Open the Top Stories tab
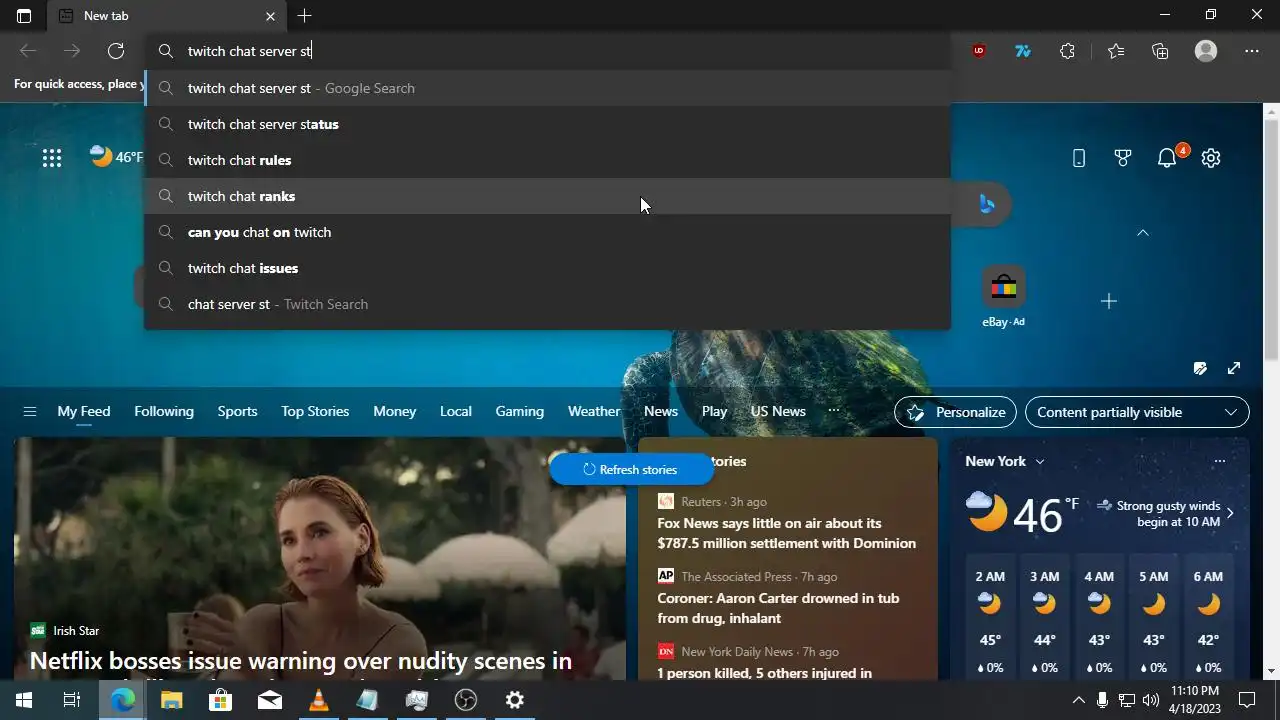Screen dimensions: 1280x720 coord(315,411)
